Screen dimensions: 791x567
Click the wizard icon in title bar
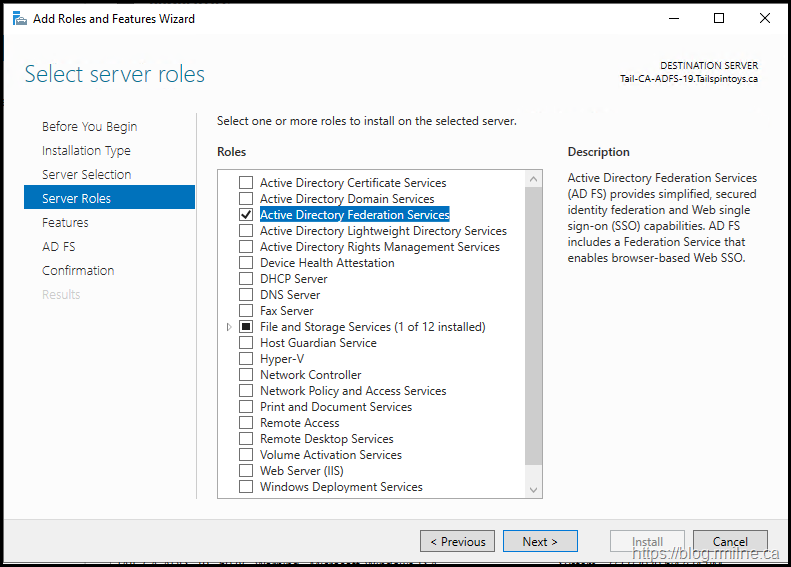tap(18, 18)
